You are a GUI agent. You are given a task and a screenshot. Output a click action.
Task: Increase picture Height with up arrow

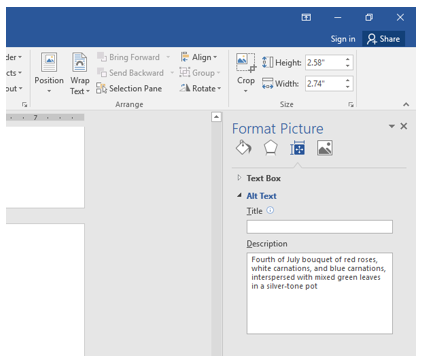tap(348, 59)
